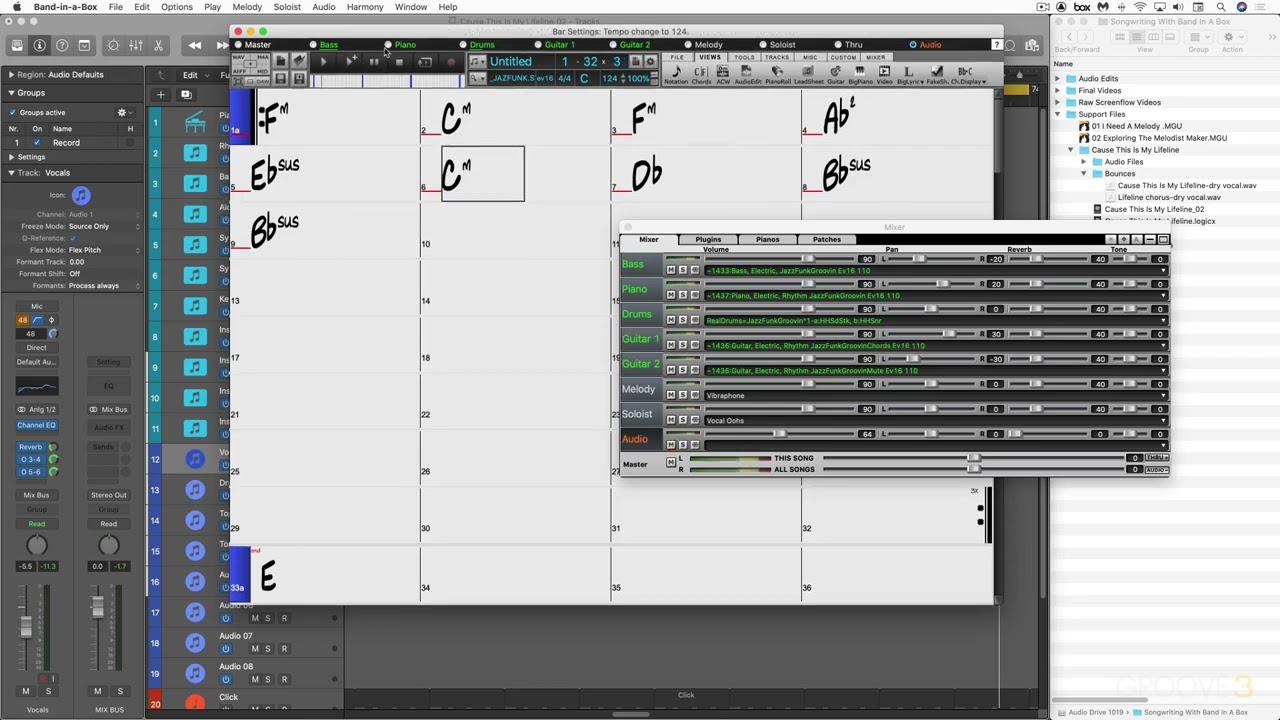
Task: Expand the Settings disclosure triangle
Action: click(12, 157)
